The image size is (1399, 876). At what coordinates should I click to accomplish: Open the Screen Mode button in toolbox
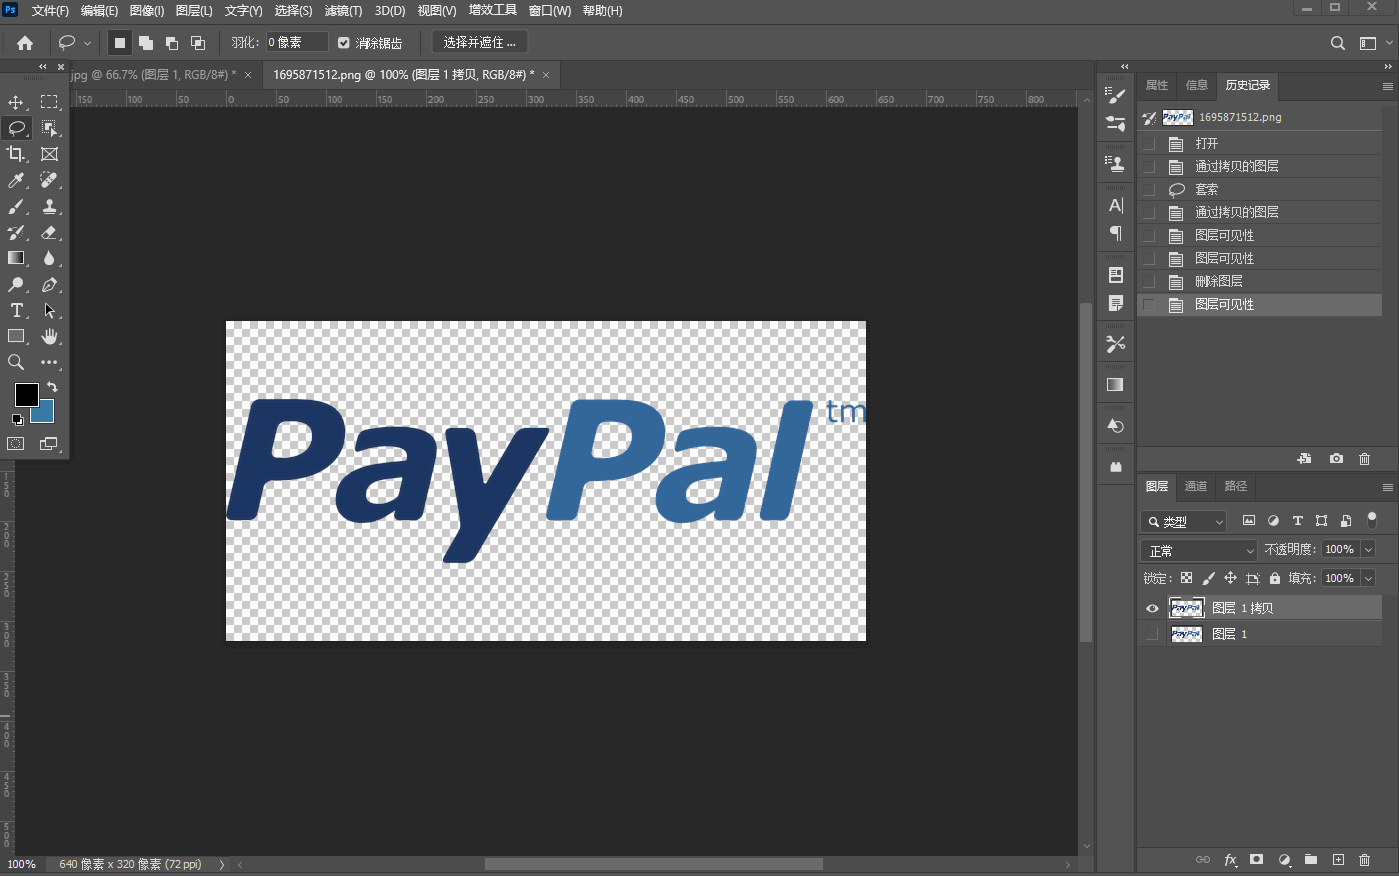(x=49, y=443)
